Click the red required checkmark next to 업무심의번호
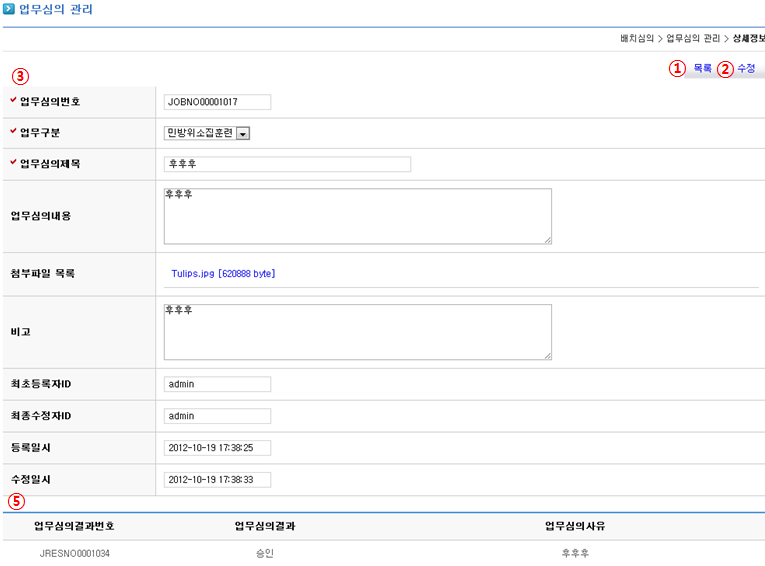765x566 pixels. pyautogui.click(x=13, y=101)
